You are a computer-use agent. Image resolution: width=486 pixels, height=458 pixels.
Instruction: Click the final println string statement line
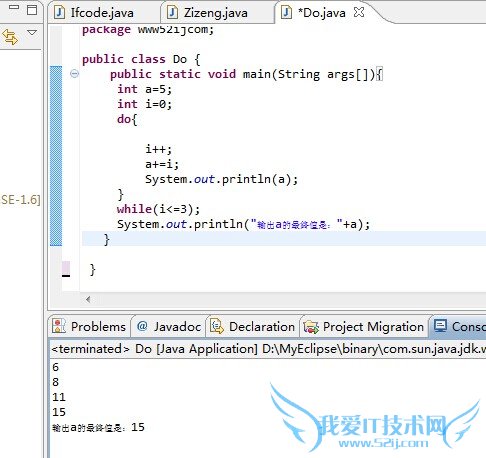[243, 224]
